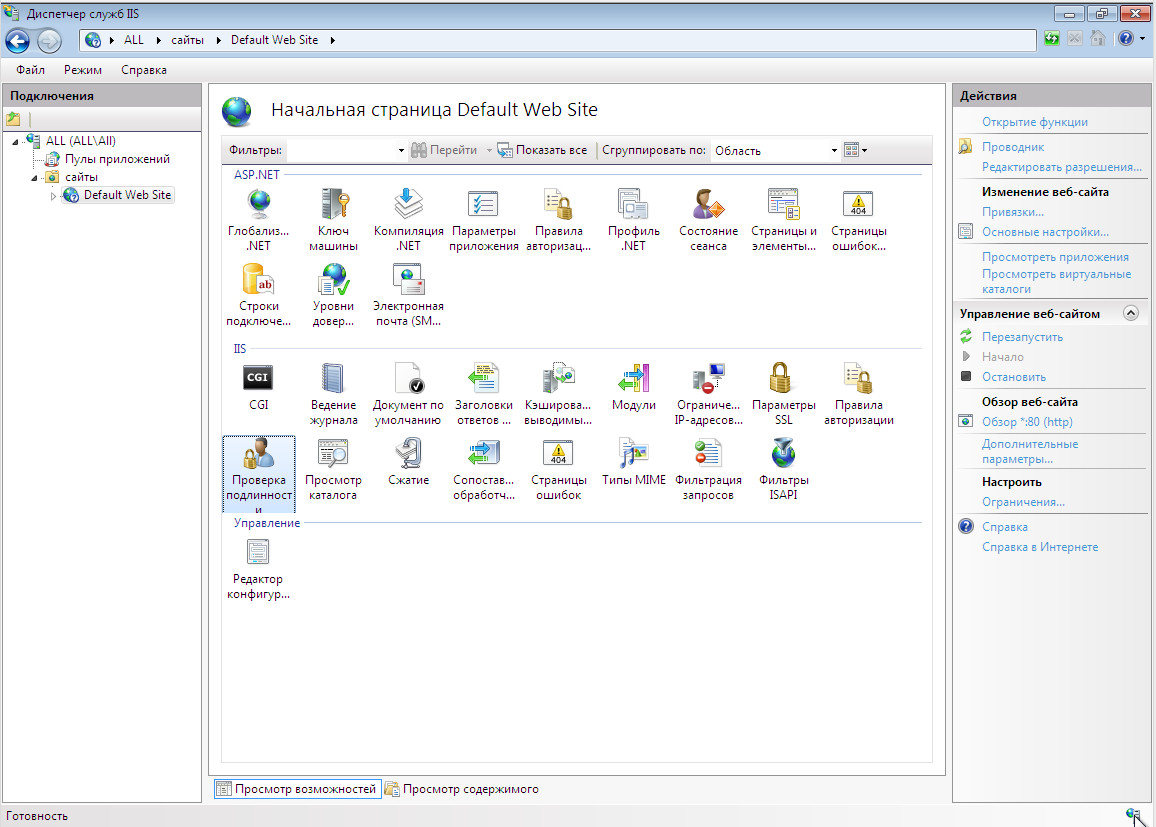Open Сжатие (Compression) feature icon
The height and width of the screenshot is (827, 1156).
(x=408, y=454)
